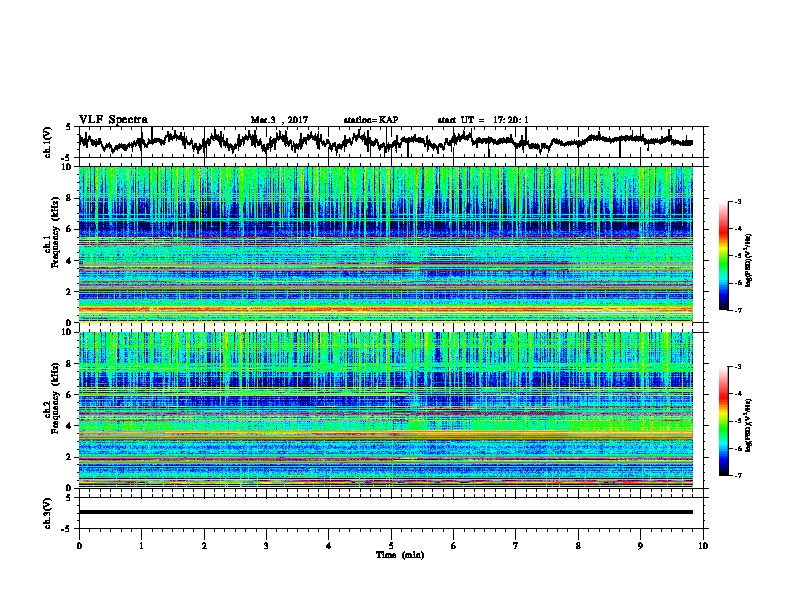The image size is (792, 612).
Task: Click the "3" tick on the time axis
Action: tap(266, 546)
